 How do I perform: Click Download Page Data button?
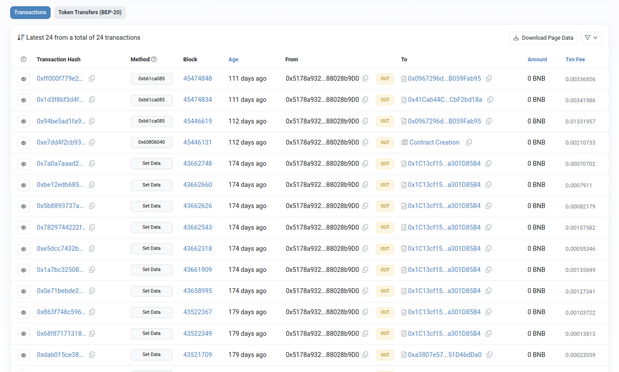(x=543, y=38)
